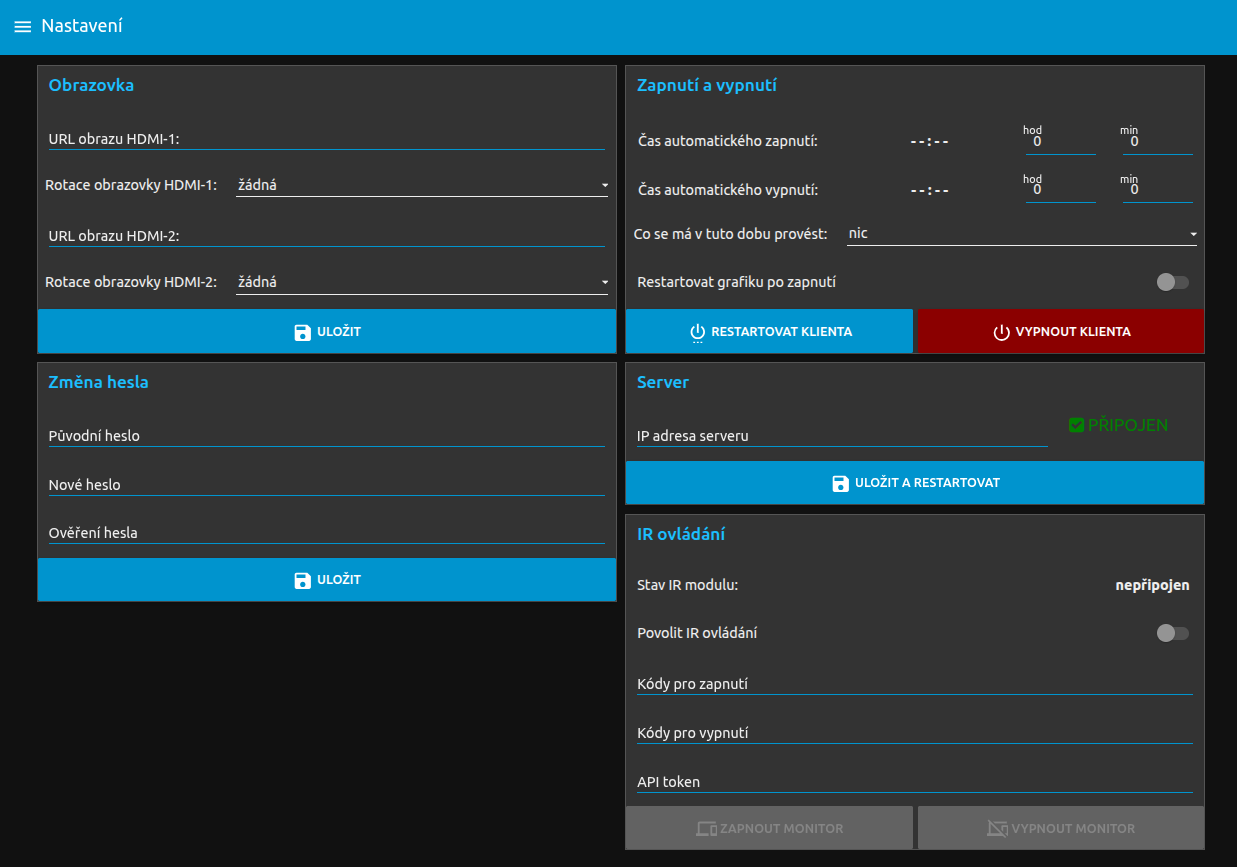Screen dimensions: 1237x867
Task: Click the power icon on Restartovat klienta
Action: [698, 332]
